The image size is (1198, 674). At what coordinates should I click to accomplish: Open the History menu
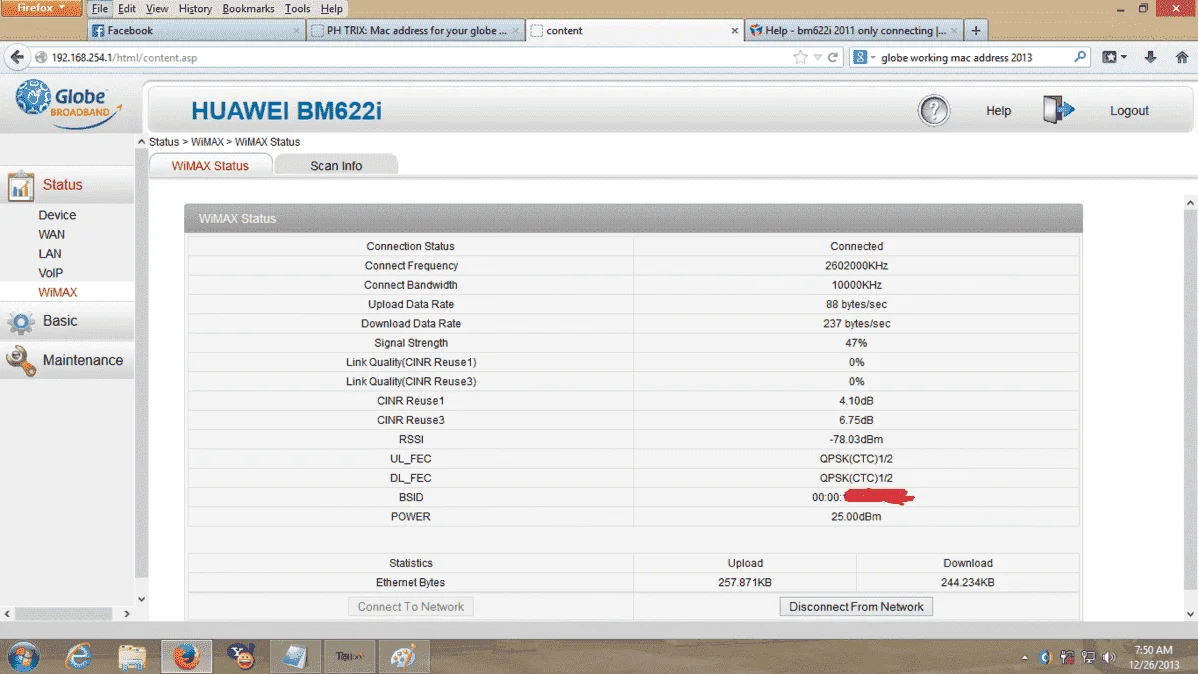(x=195, y=8)
